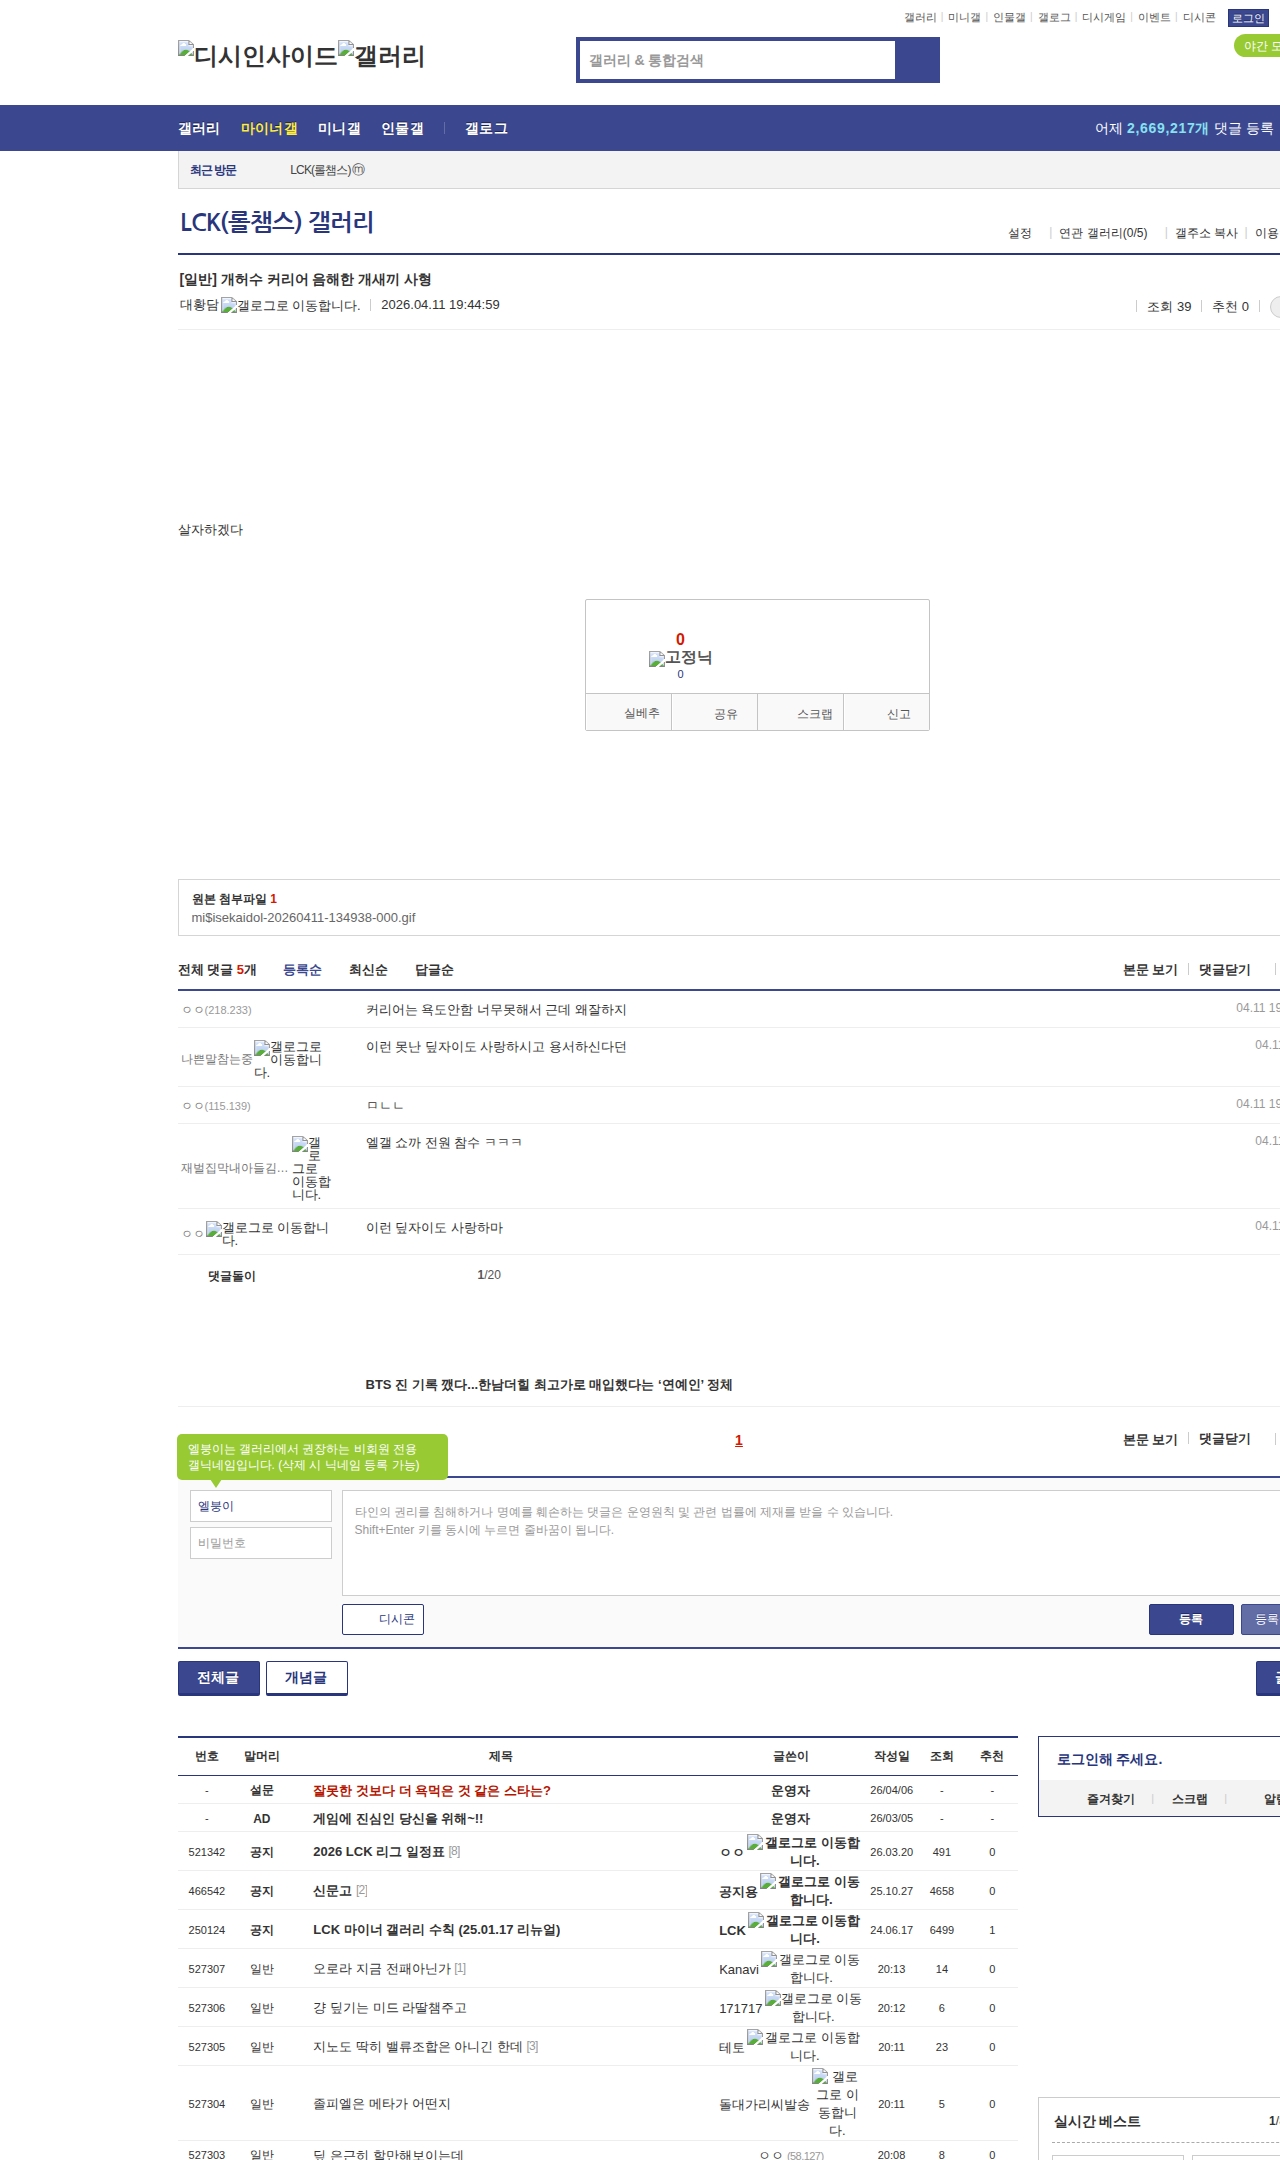
Task: Expand 연관 갤러리(0/5) list
Action: (x=1103, y=233)
